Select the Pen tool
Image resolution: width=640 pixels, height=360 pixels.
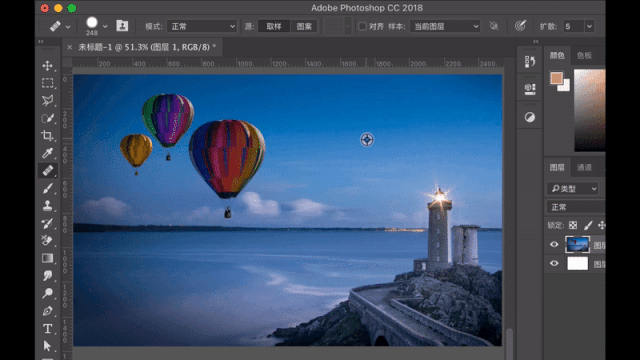[x=47, y=311]
